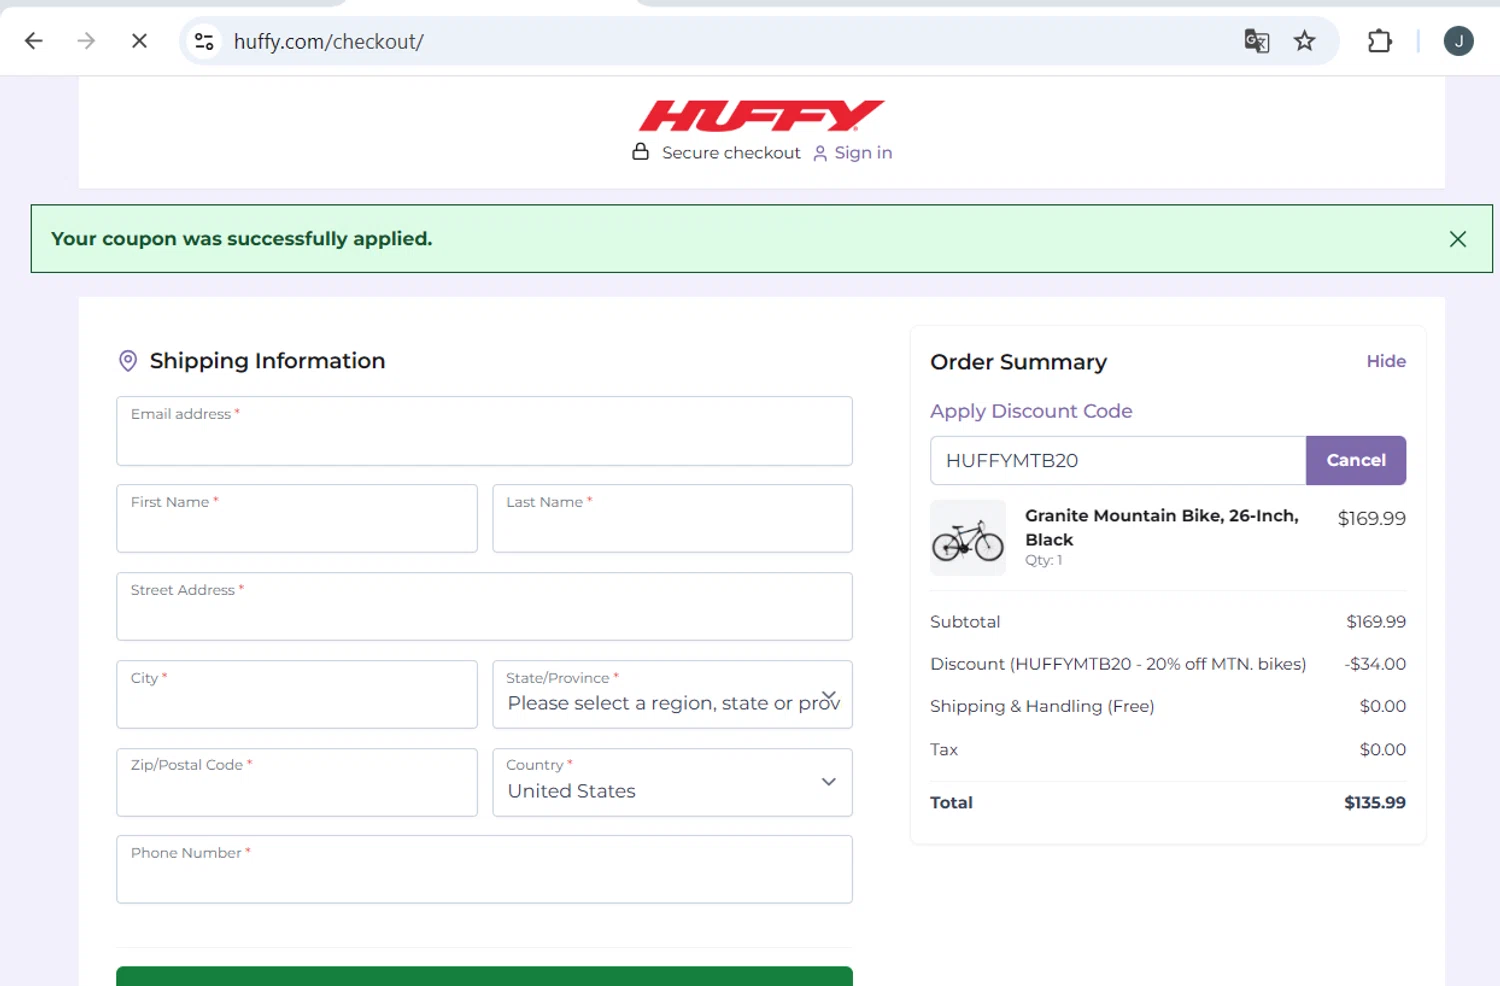Click the secure checkout lock icon

641,152
